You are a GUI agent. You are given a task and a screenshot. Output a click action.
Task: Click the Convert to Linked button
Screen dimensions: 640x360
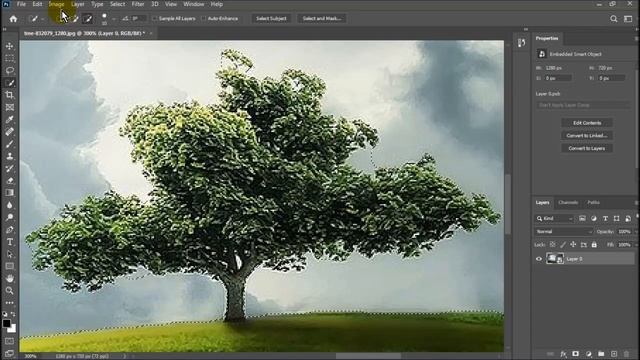pos(587,136)
